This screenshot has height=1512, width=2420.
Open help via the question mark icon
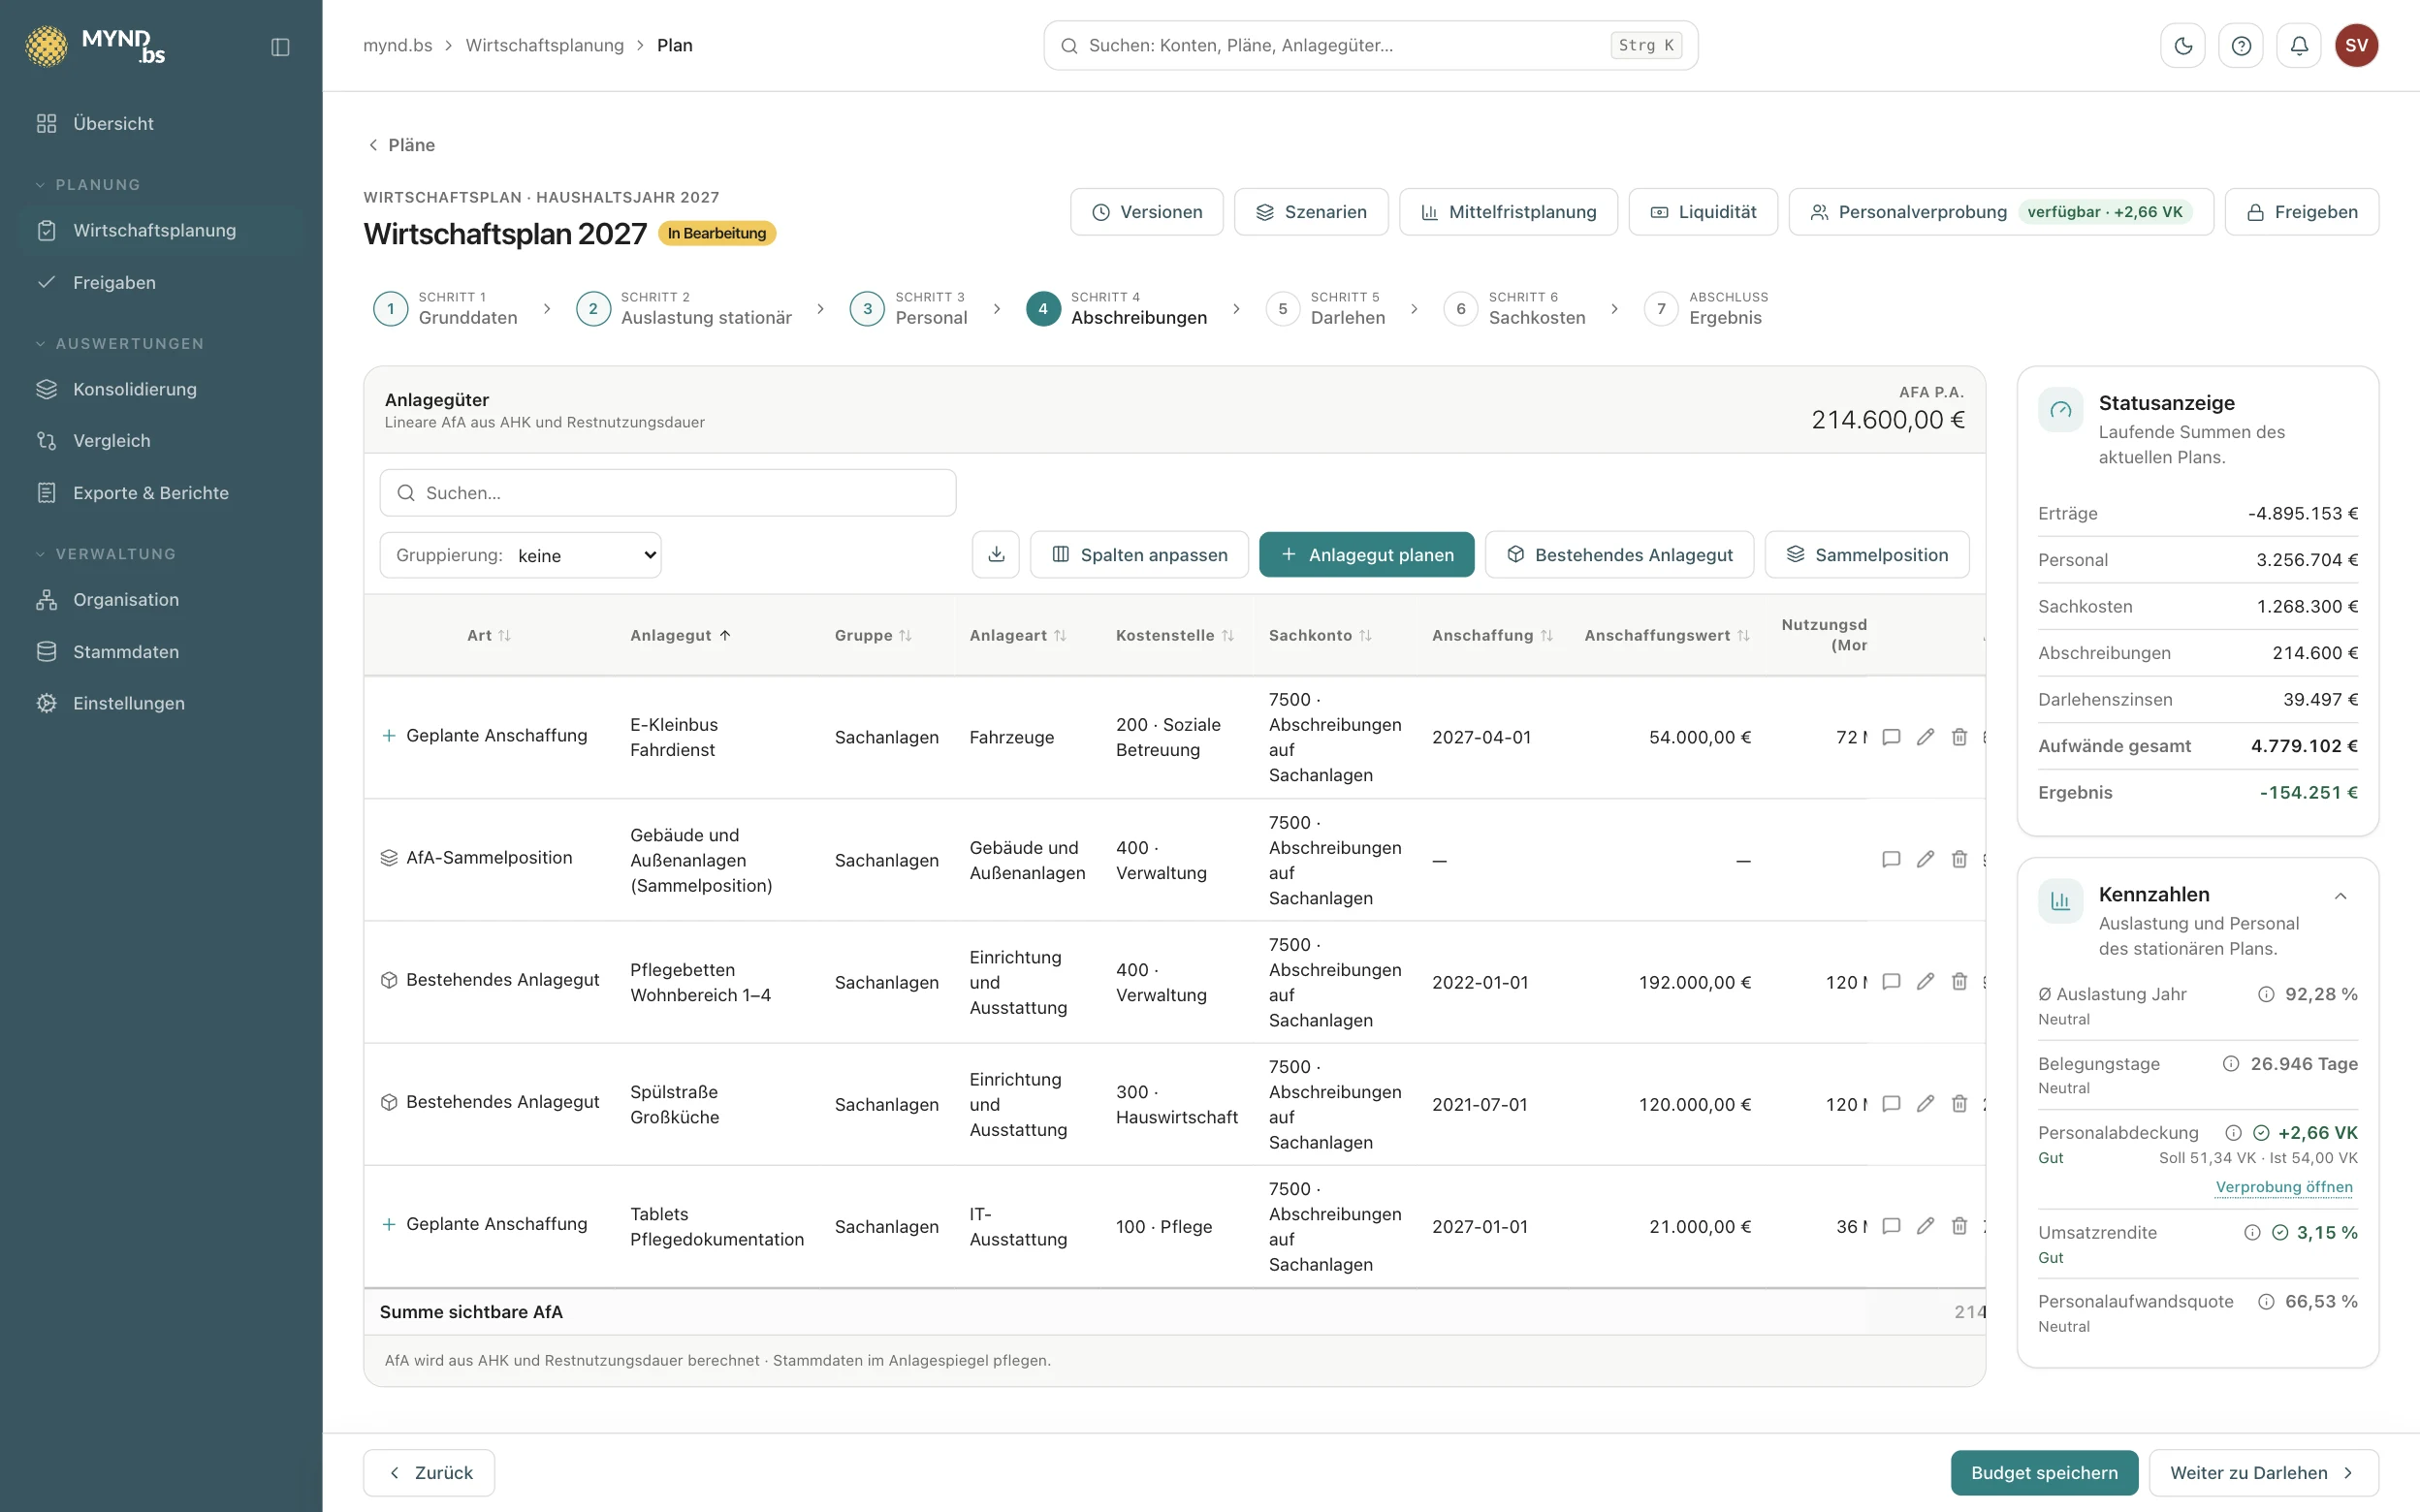2241,45
